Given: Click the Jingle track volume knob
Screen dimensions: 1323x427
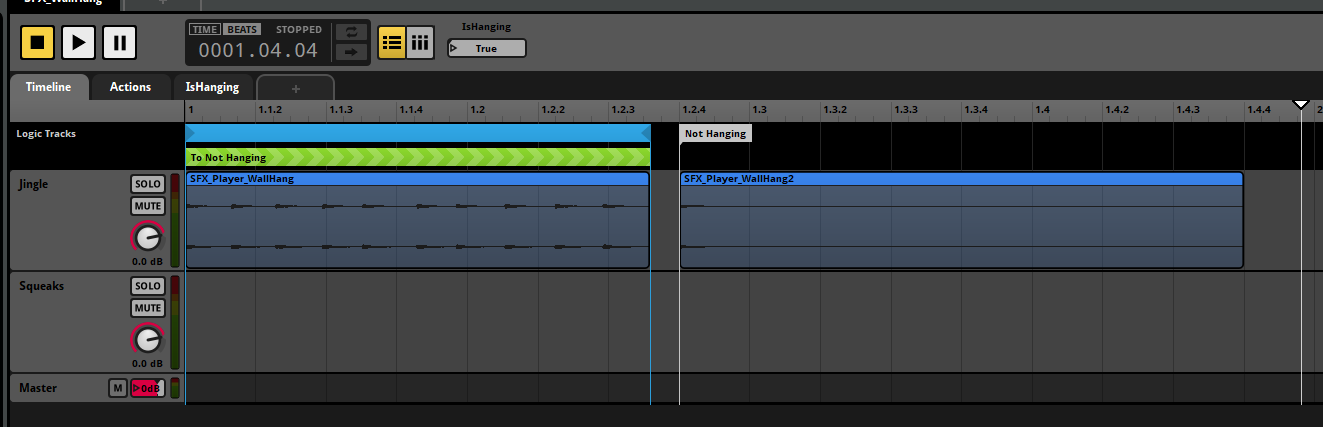Looking at the screenshot, I should [147, 237].
